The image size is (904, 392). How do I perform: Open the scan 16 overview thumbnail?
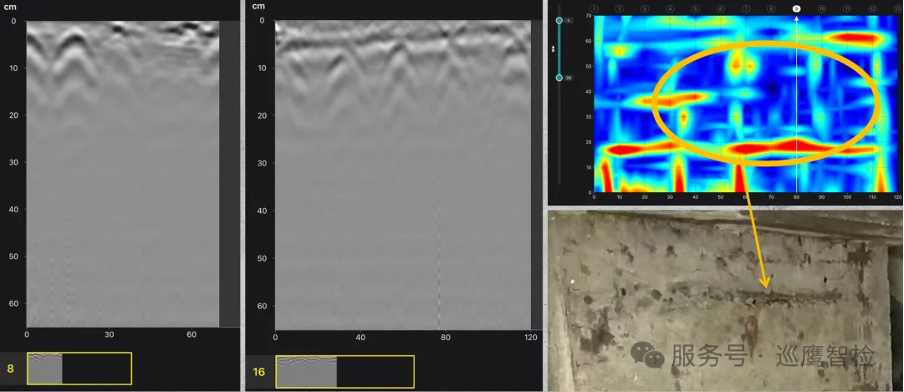pyautogui.click(x=345, y=371)
